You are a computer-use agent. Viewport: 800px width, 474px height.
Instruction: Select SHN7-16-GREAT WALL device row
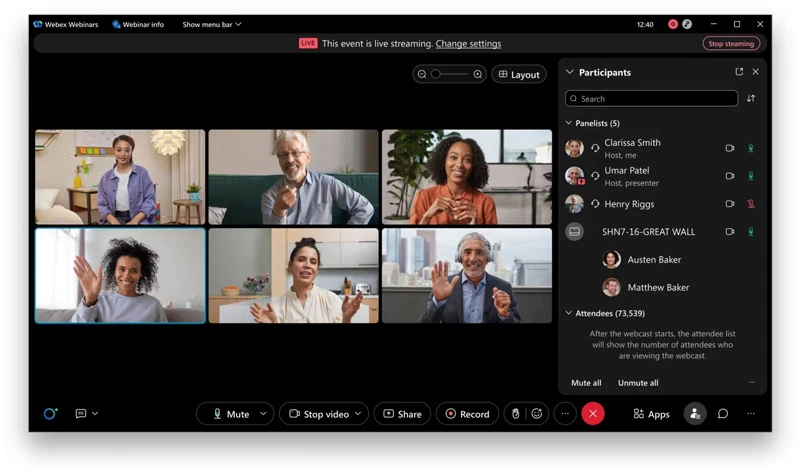tap(662, 232)
